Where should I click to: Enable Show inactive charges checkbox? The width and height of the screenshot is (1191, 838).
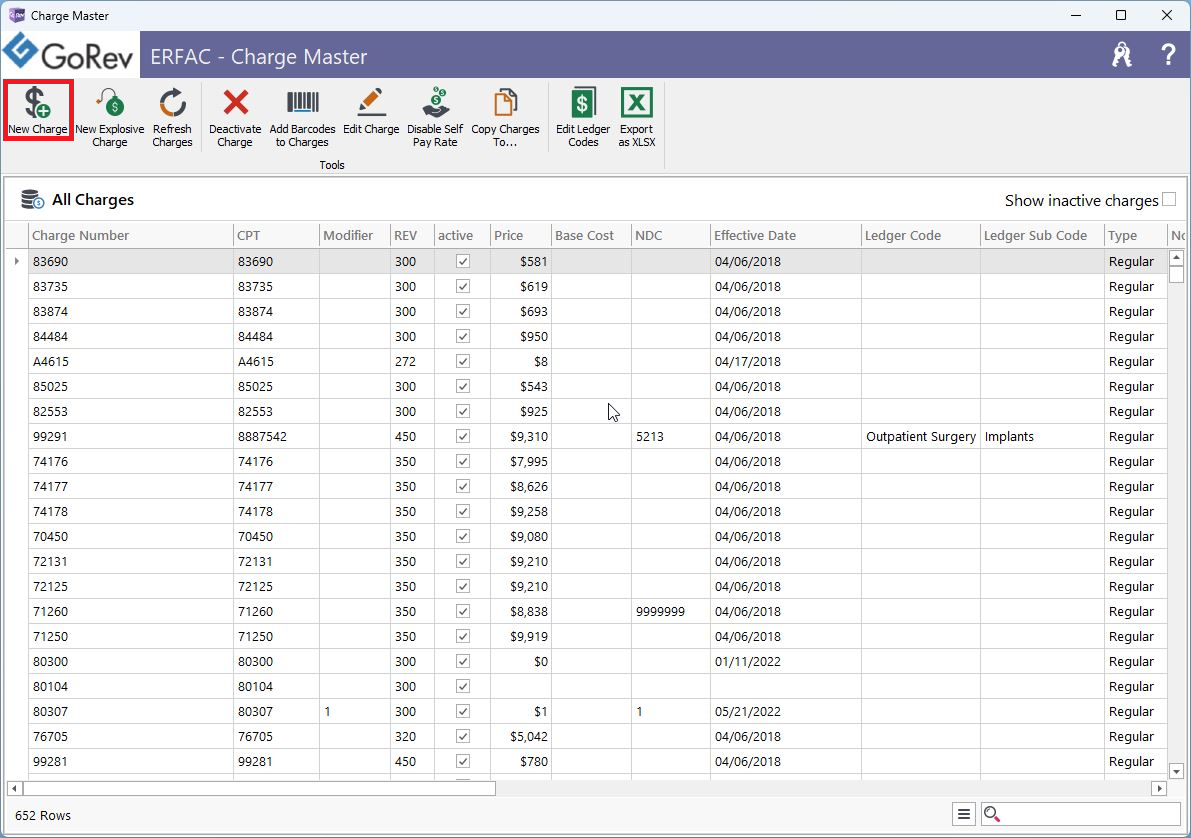[1169, 199]
